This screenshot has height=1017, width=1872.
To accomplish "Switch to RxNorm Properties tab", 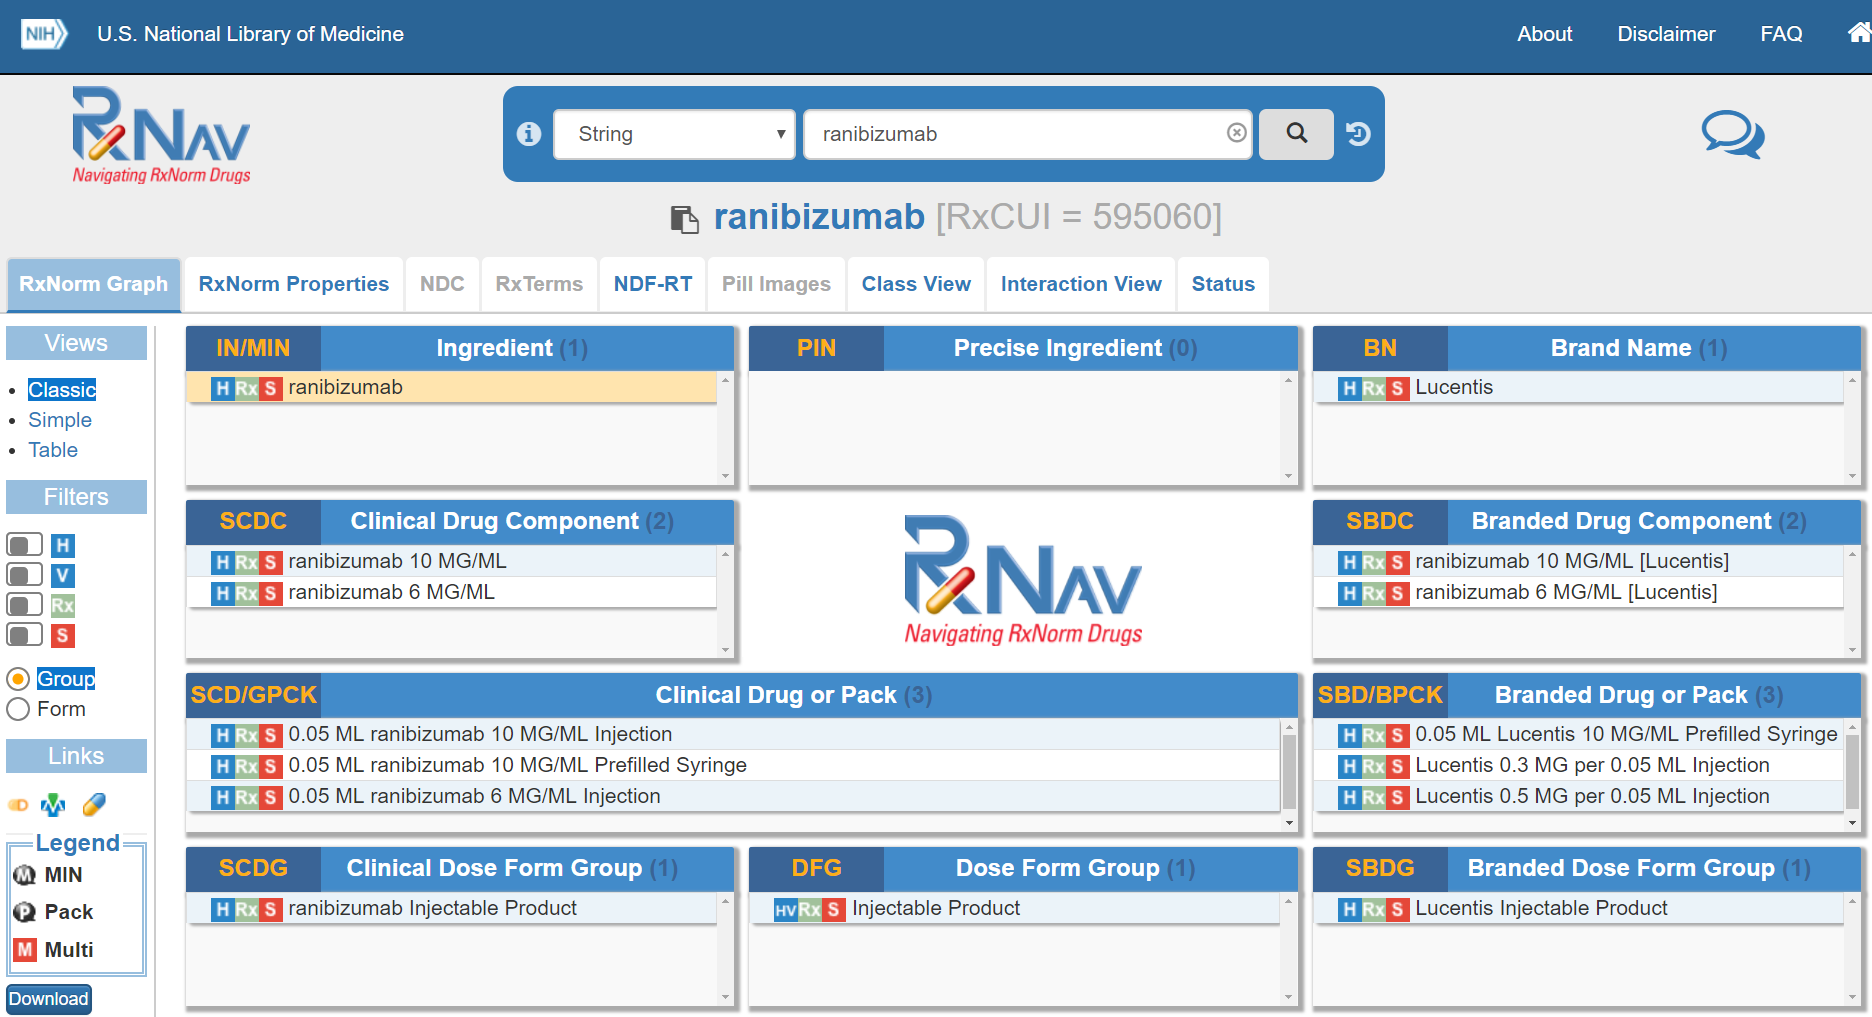I will click(294, 284).
